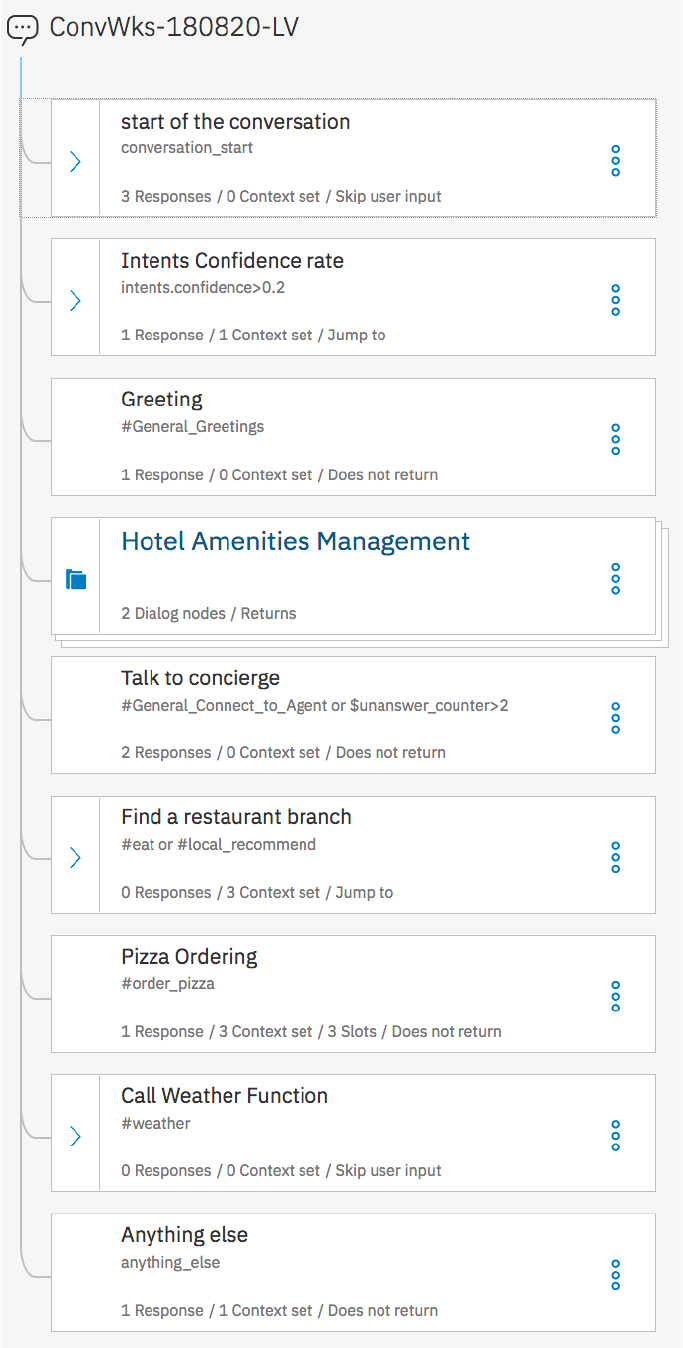The width and height of the screenshot is (683, 1348).
Task: Open options menu for Hotel Amenities Management folder
Action: (x=615, y=578)
